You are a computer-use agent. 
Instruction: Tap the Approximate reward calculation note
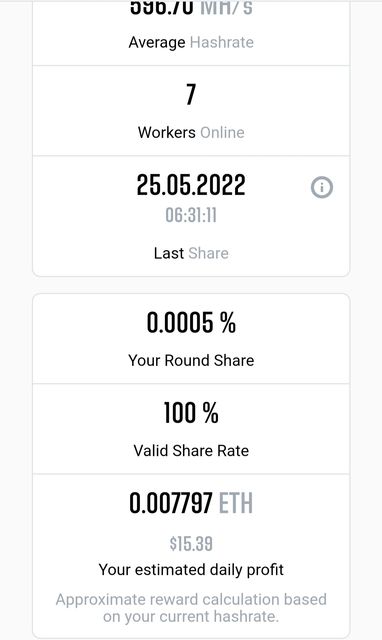[x=191, y=608]
